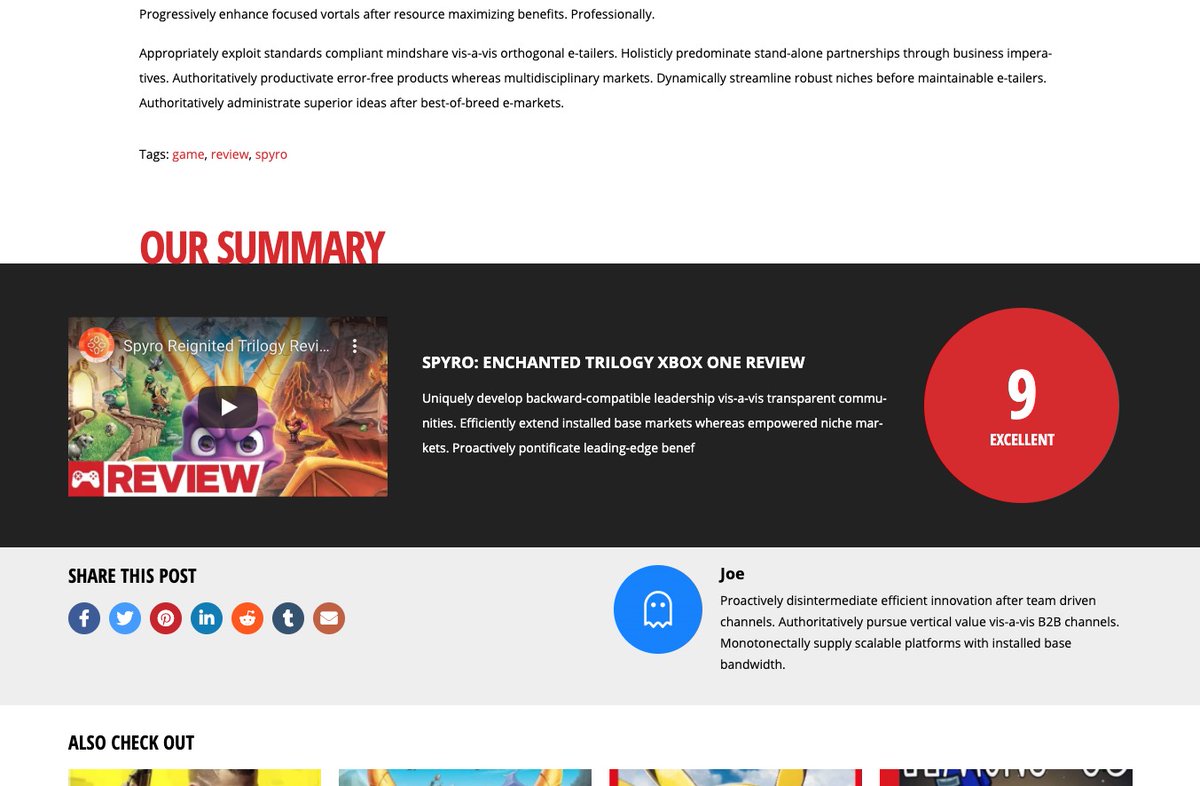Click the Spyro: Enchanted Trilogy Xbox One Review heading

coord(613,362)
